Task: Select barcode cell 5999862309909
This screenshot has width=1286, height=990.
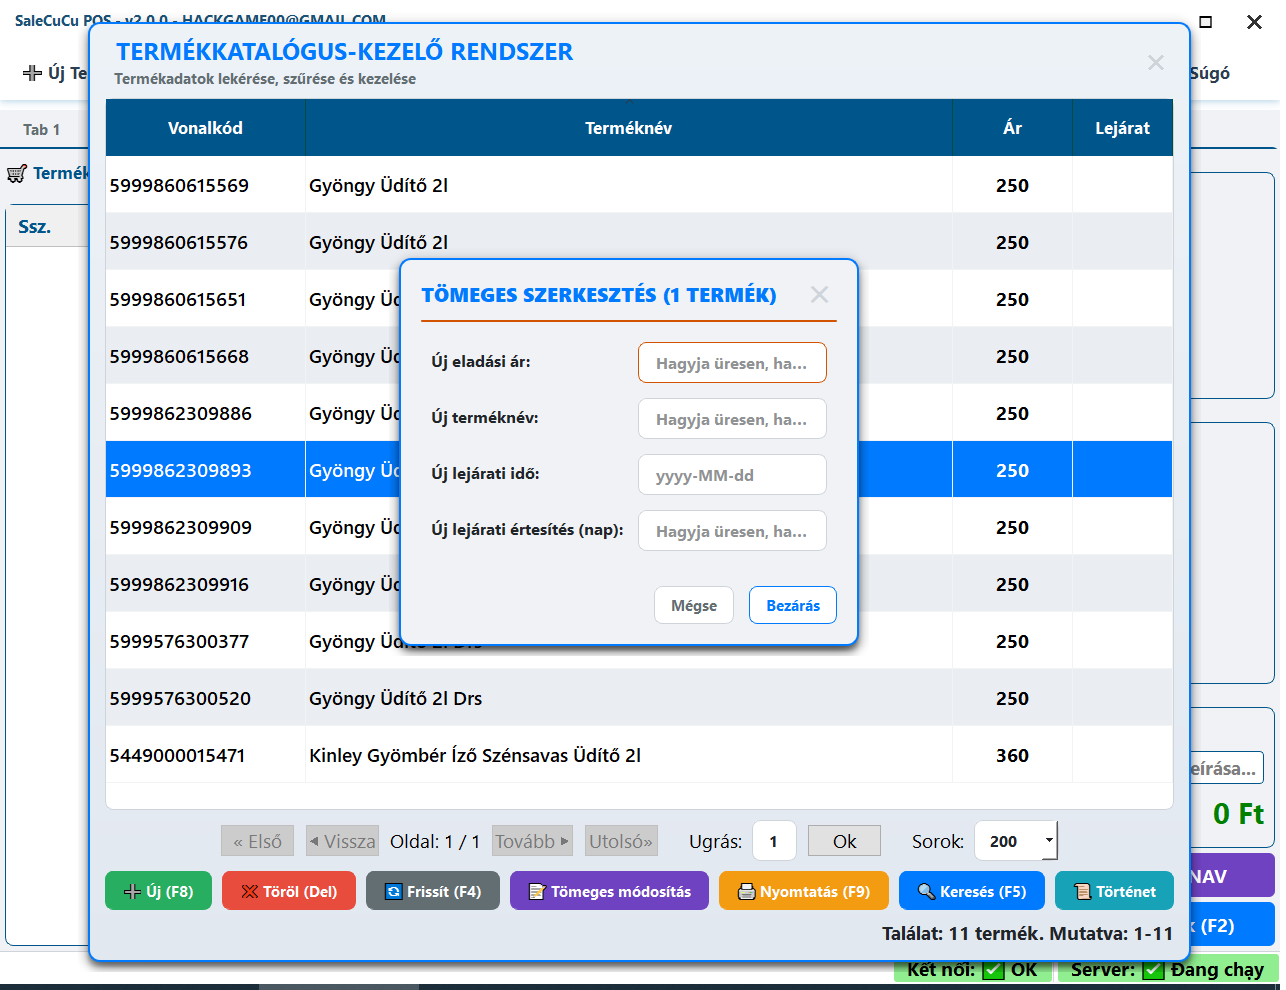Action: (205, 527)
